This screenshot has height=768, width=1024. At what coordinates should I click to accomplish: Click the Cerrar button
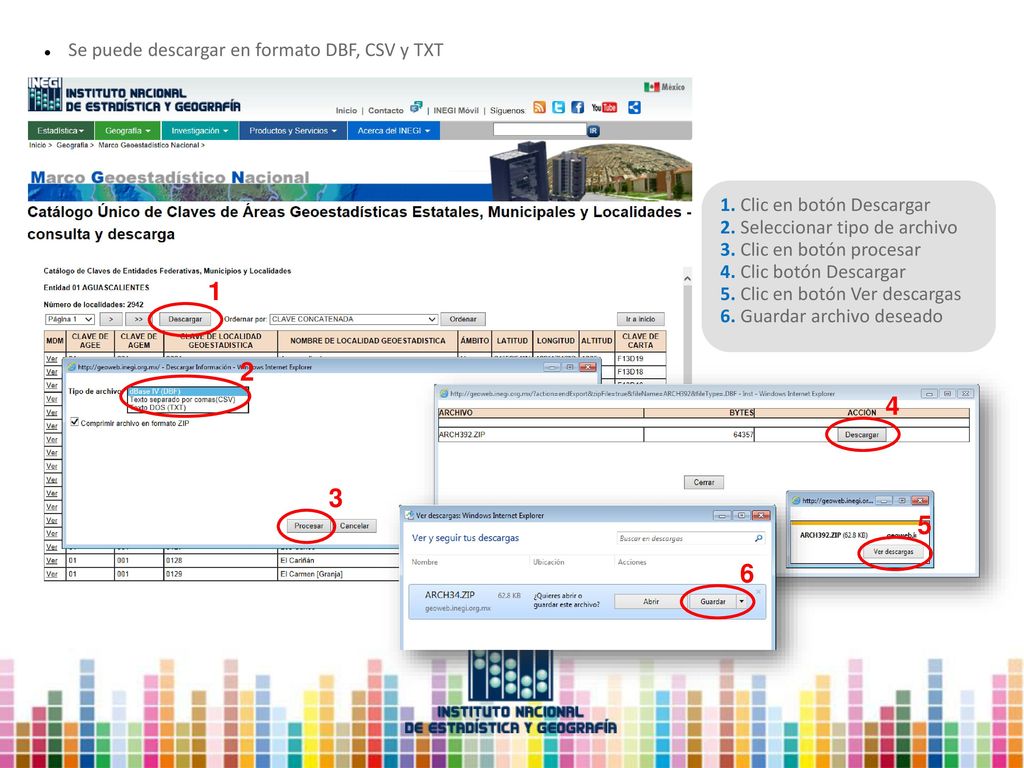(x=703, y=483)
